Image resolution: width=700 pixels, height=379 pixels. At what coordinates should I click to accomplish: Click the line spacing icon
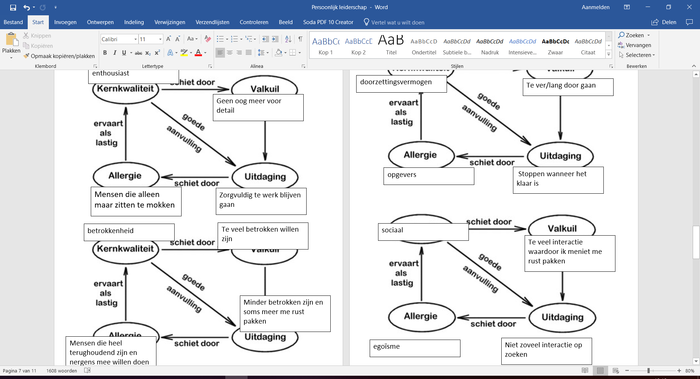point(262,53)
